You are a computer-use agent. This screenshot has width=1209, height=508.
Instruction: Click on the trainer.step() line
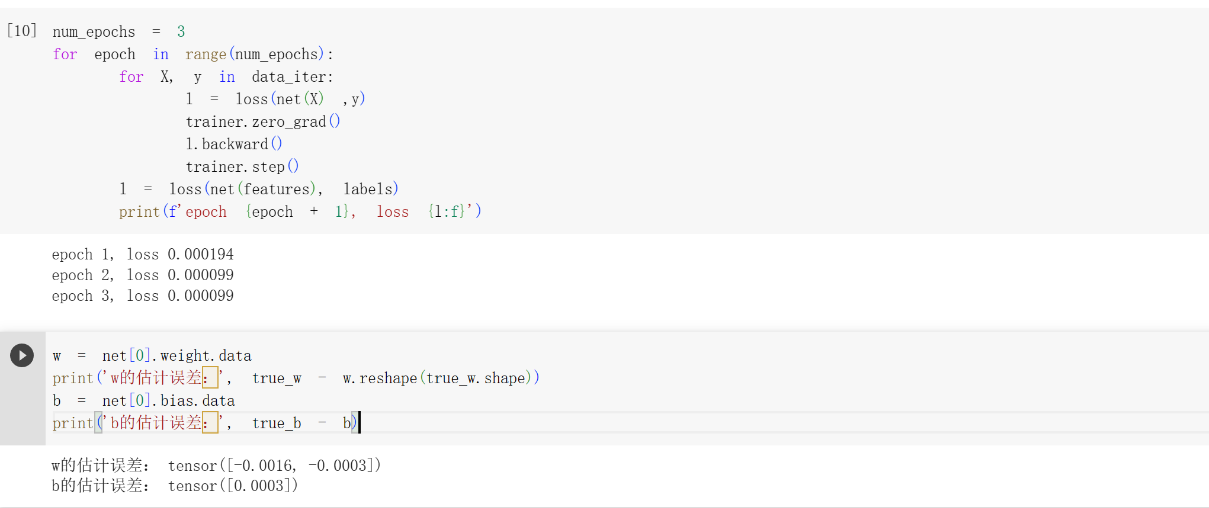point(242,167)
